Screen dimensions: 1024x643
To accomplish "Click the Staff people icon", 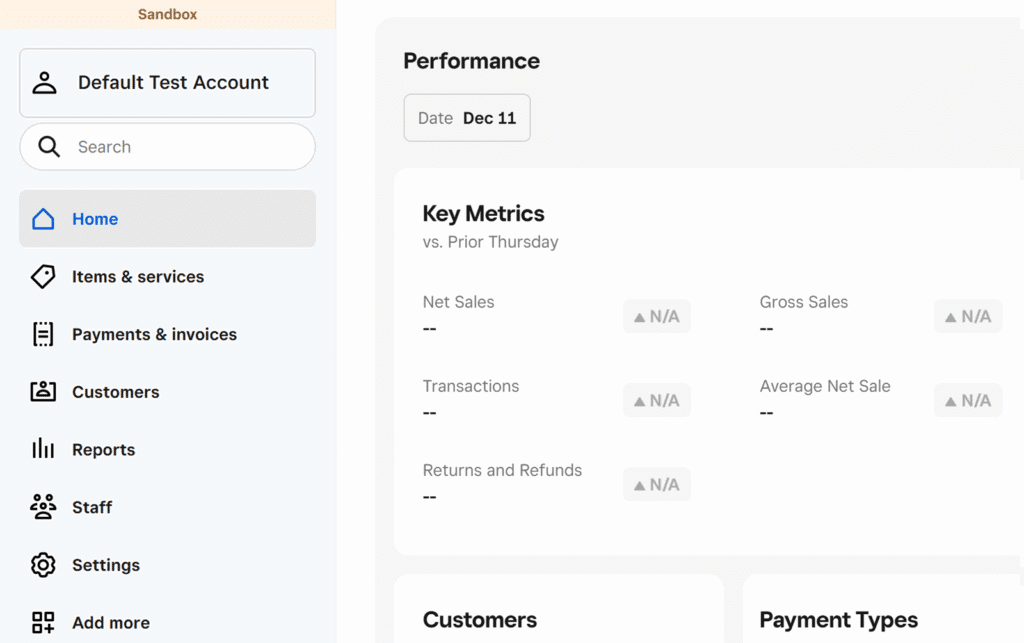I will tap(43, 507).
